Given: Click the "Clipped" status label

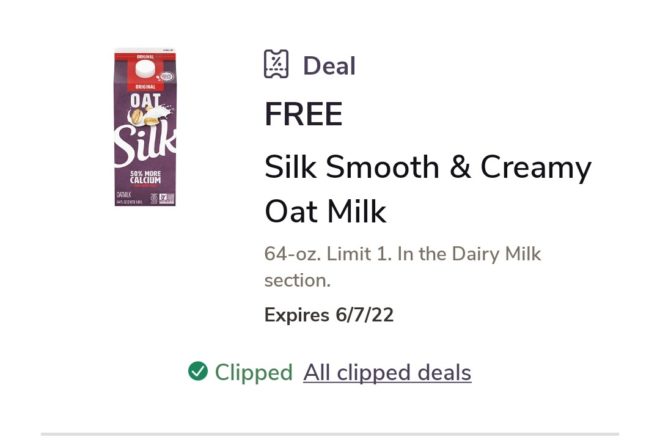Looking at the screenshot, I should pyautogui.click(x=253, y=373).
